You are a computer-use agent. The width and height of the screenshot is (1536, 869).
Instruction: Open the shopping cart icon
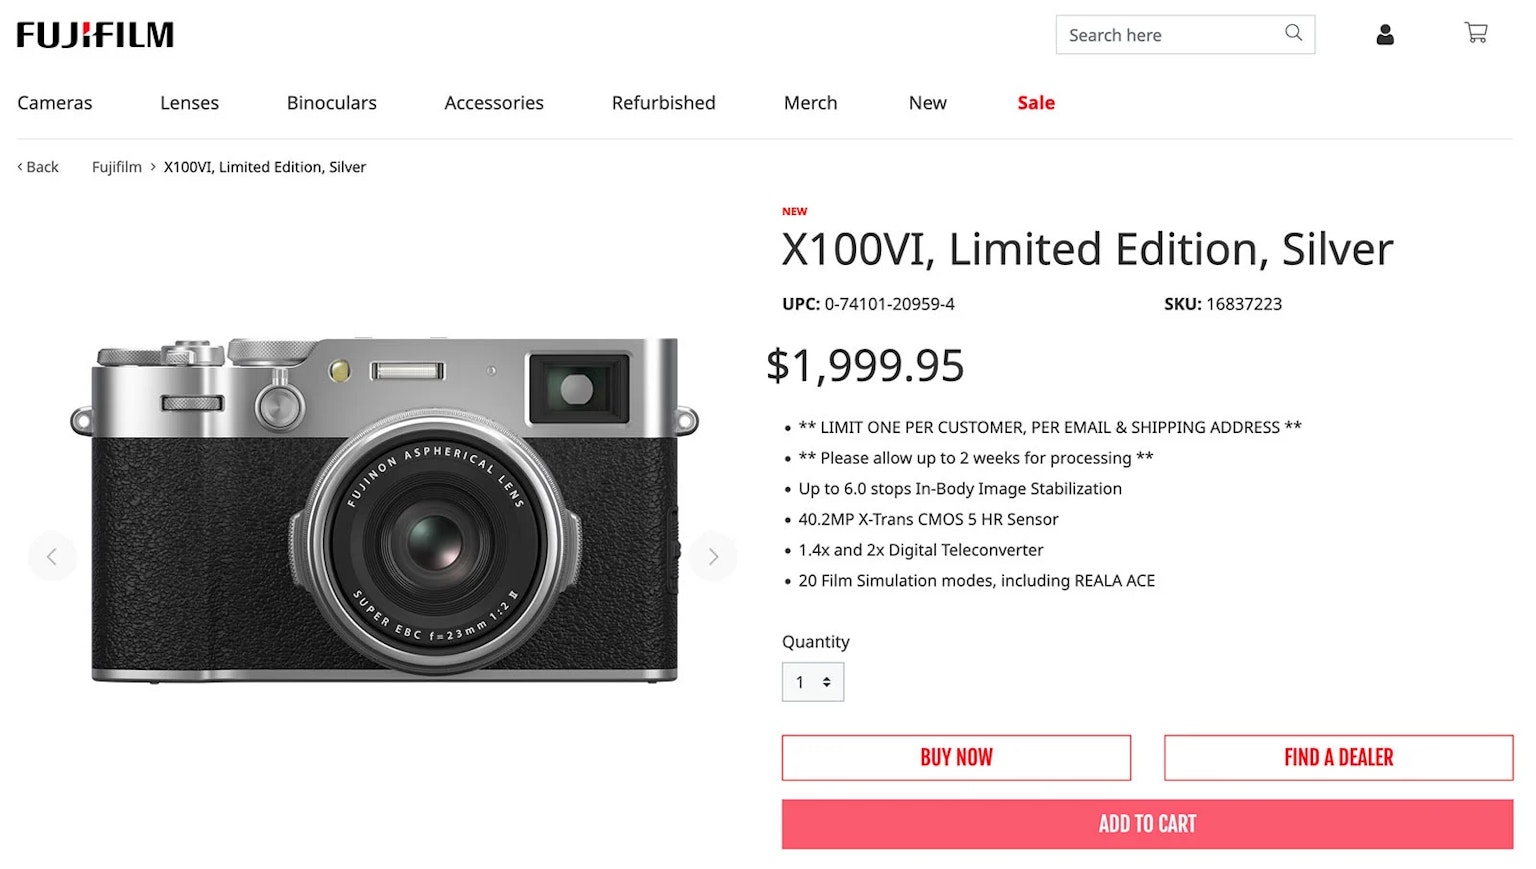1476,33
